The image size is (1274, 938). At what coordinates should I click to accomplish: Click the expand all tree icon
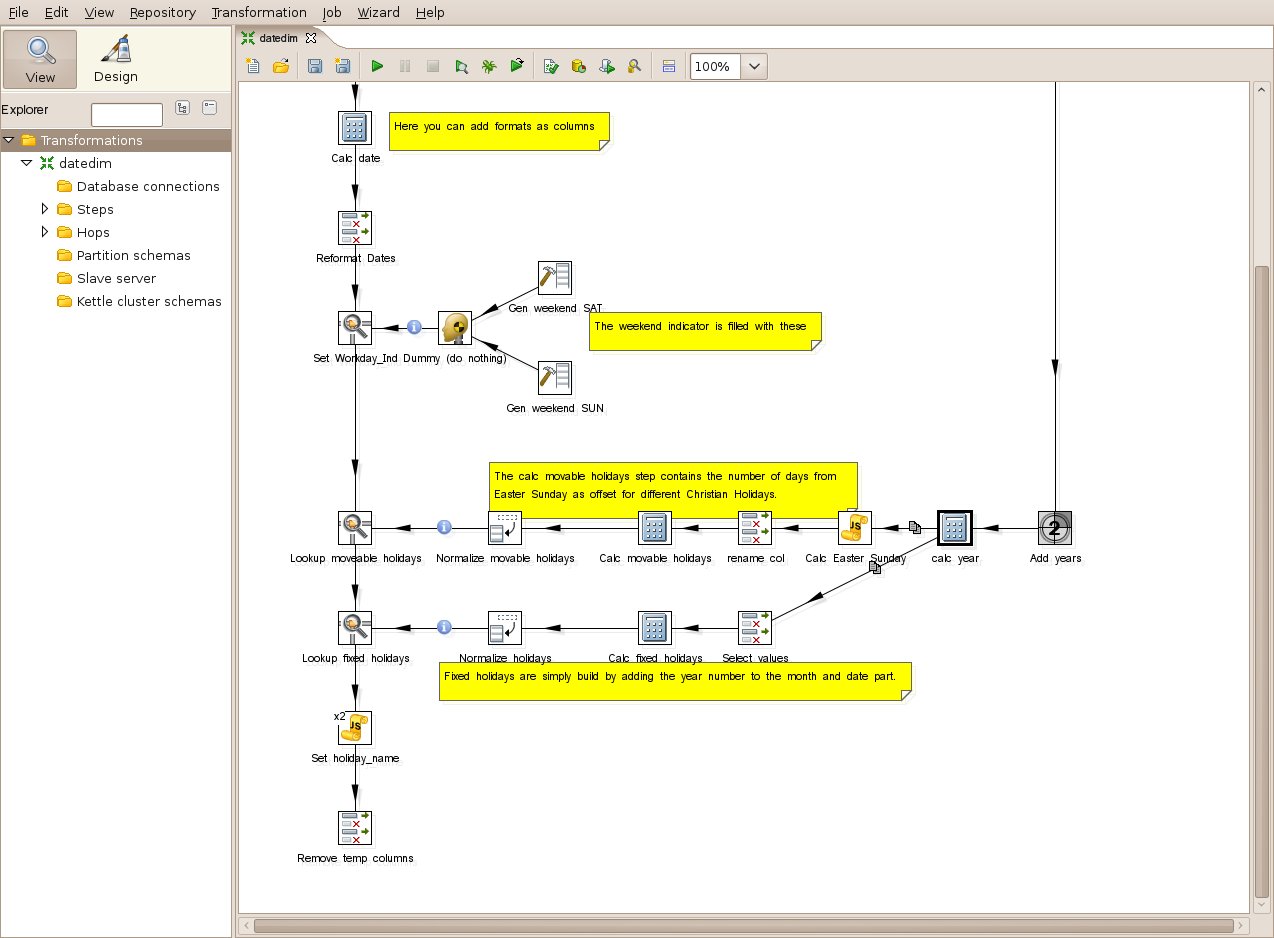click(x=182, y=108)
